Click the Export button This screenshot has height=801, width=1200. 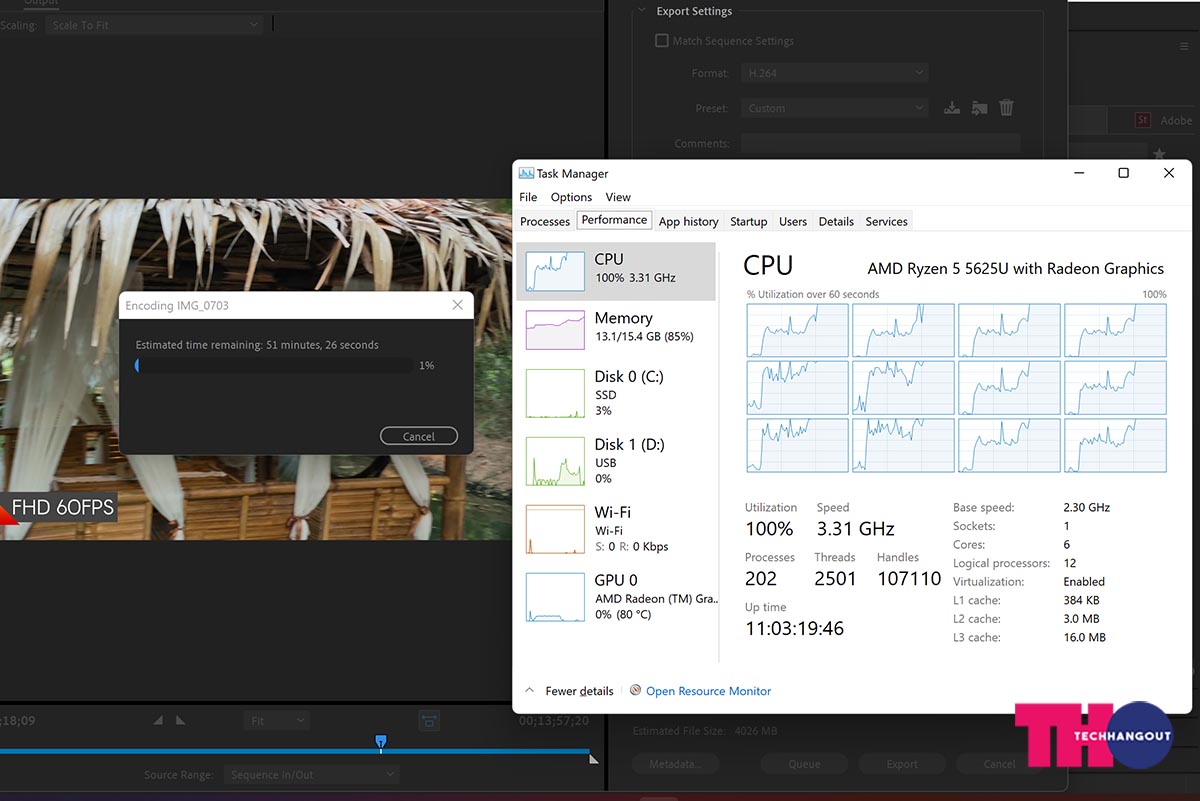[x=901, y=764]
